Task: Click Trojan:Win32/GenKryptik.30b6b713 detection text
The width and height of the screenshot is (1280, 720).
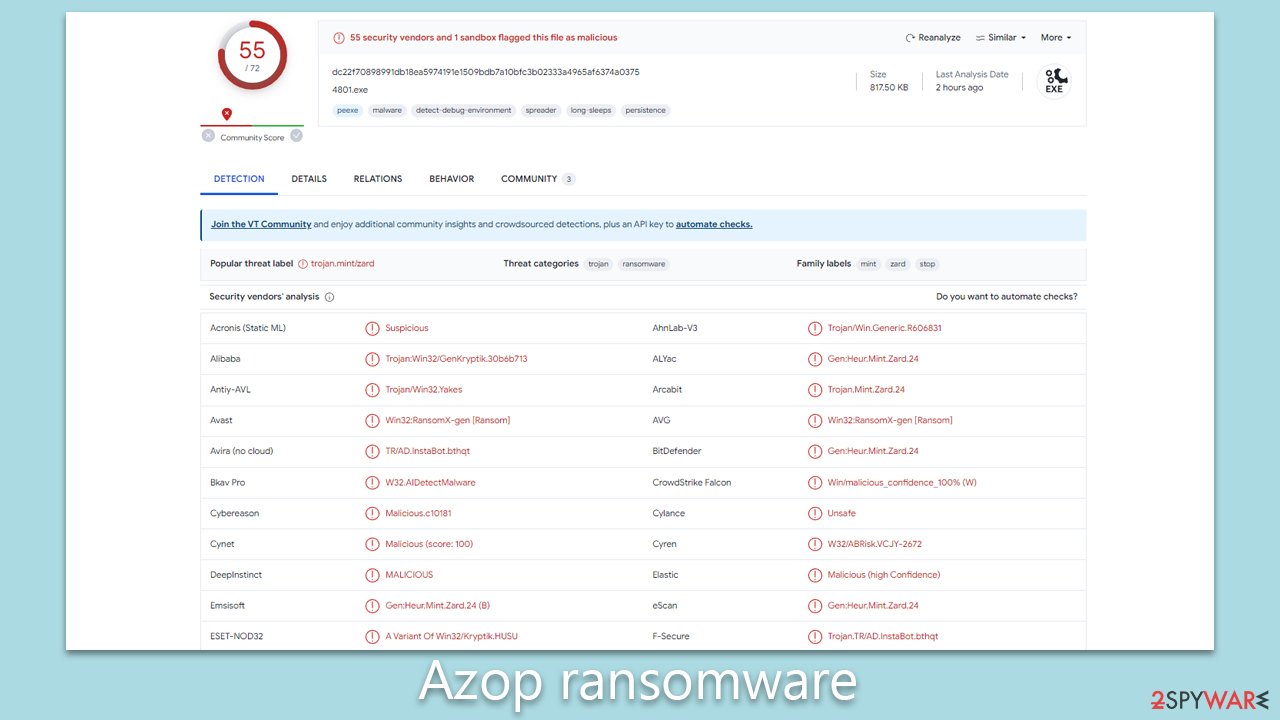Action: click(x=456, y=359)
